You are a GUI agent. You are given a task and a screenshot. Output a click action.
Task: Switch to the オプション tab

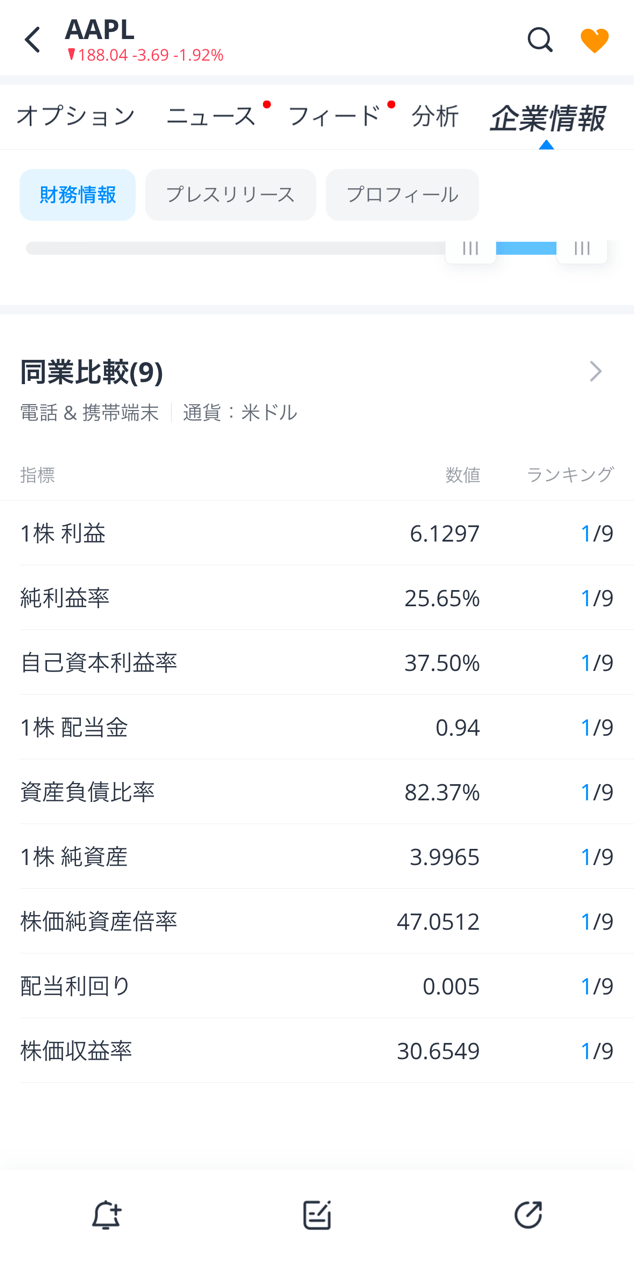pos(76,116)
